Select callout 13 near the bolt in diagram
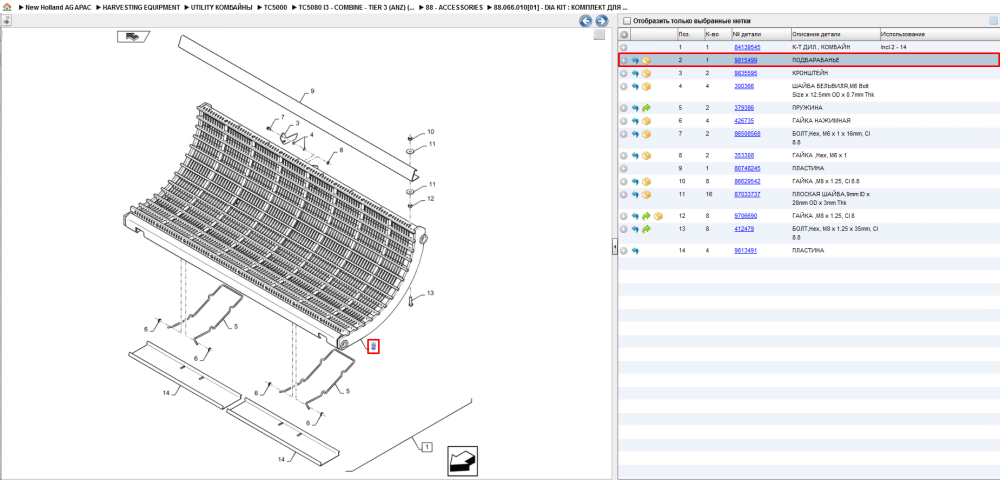Image resolution: width=1000 pixels, height=480 pixels. (430, 293)
